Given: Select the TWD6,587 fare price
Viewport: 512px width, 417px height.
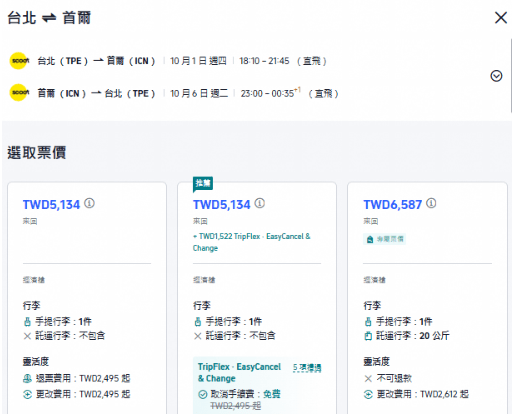Looking at the screenshot, I should pyautogui.click(x=393, y=205).
